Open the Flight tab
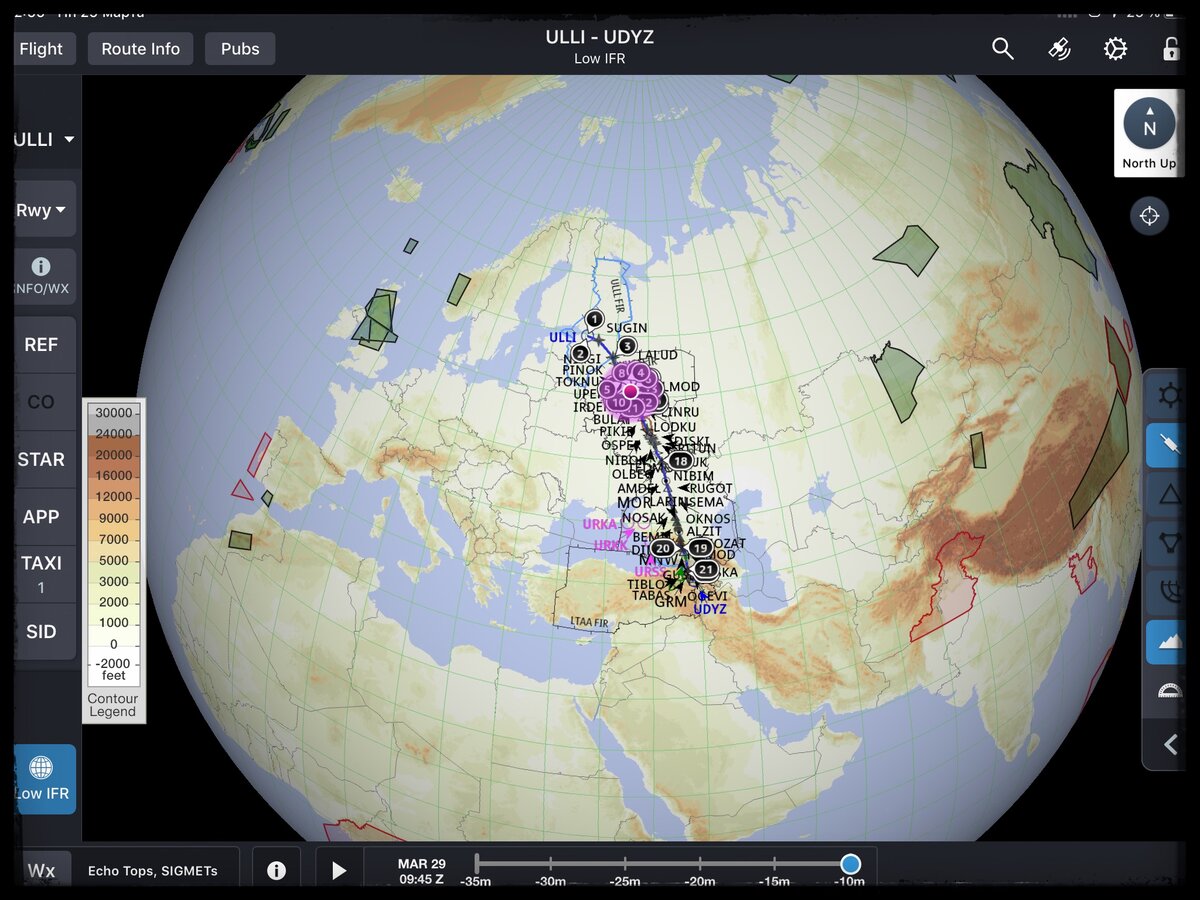The width and height of the screenshot is (1200, 900). tap(41, 49)
